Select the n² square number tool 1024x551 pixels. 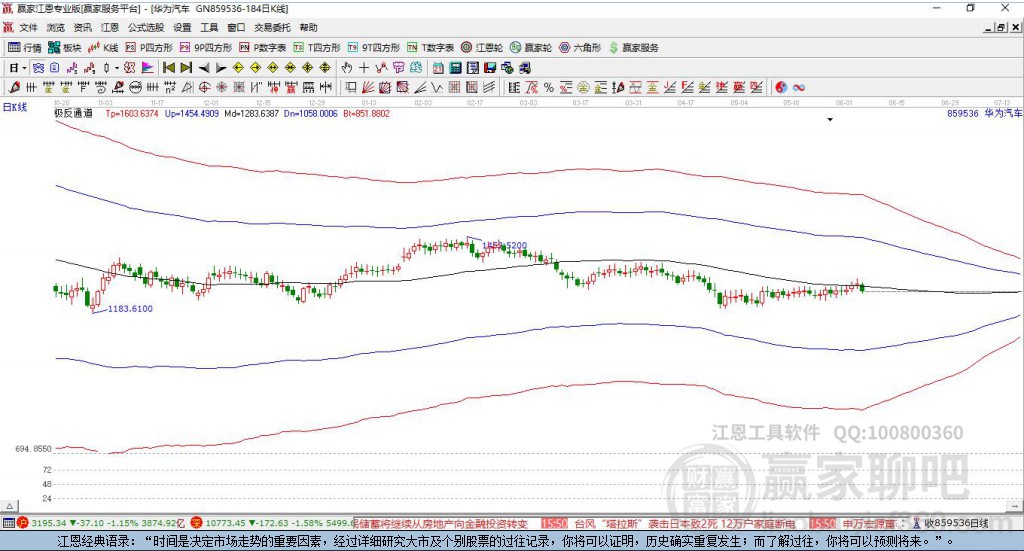[x=170, y=87]
